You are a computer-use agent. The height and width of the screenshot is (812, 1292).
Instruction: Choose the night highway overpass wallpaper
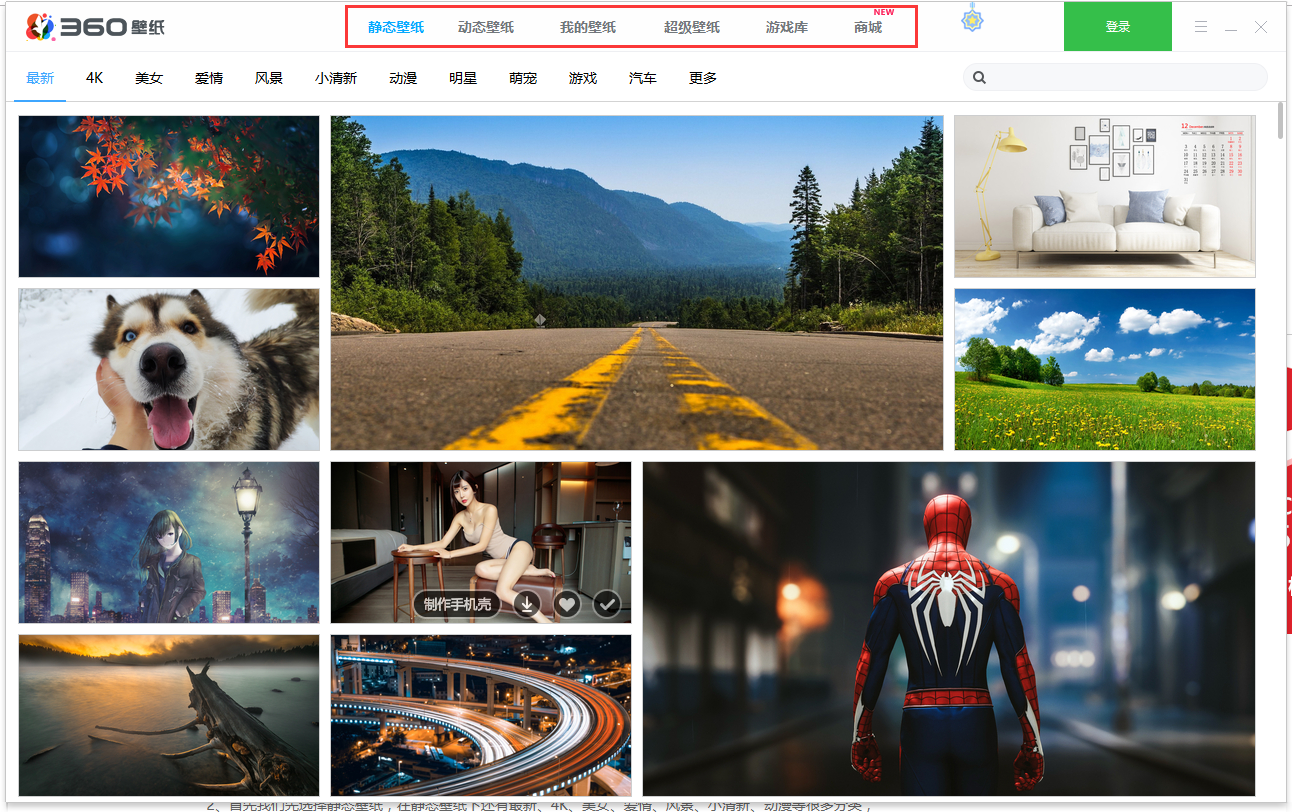click(481, 716)
